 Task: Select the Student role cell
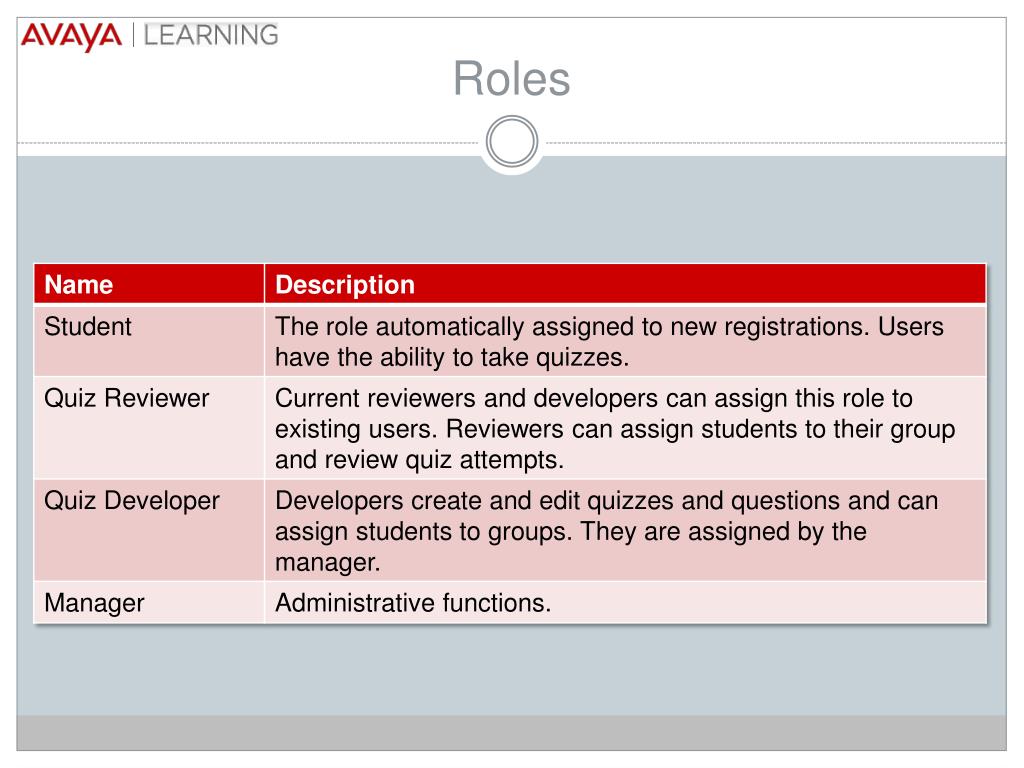[x=149, y=340]
